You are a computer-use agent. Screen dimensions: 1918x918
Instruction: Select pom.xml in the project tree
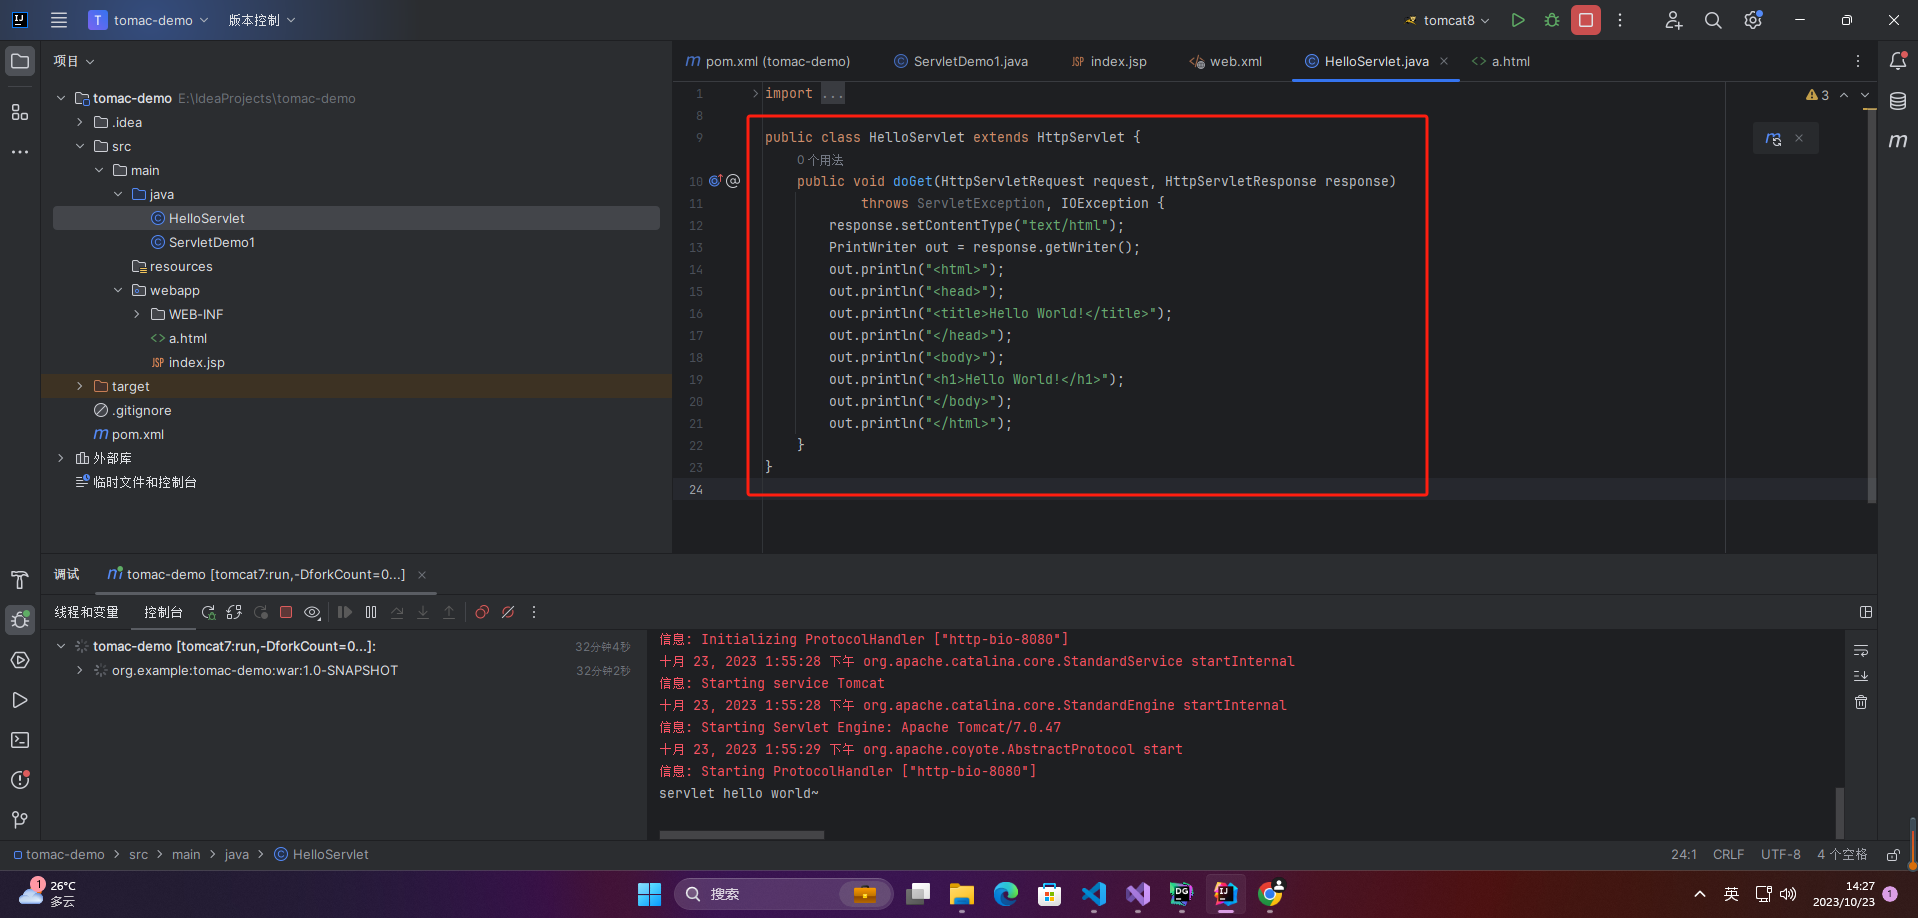(138, 434)
